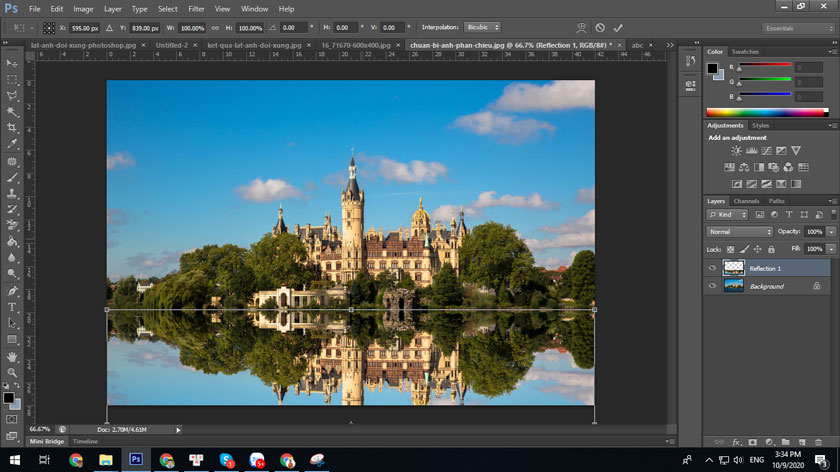The height and width of the screenshot is (472, 840).
Task: Select the Lasso tool
Action: pos(12,96)
